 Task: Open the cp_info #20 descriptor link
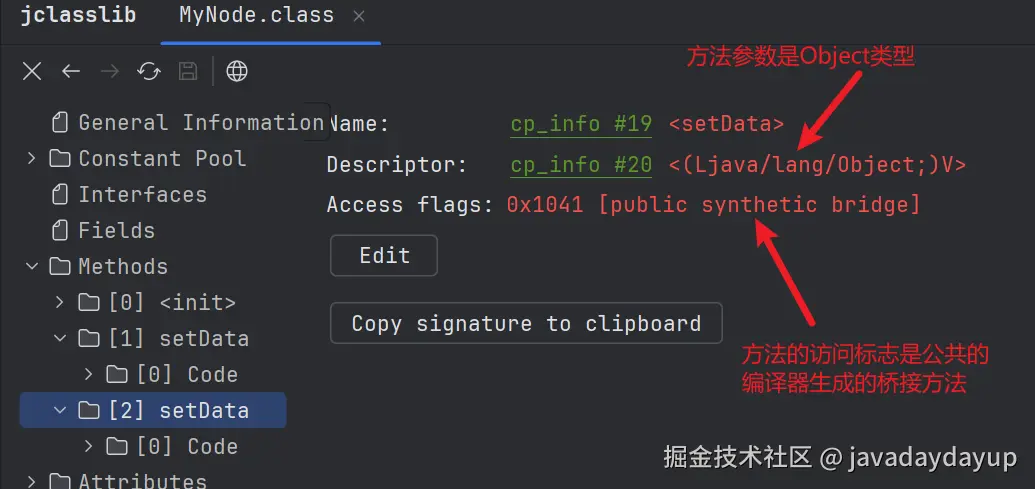pyautogui.click(x=581, y=165)
